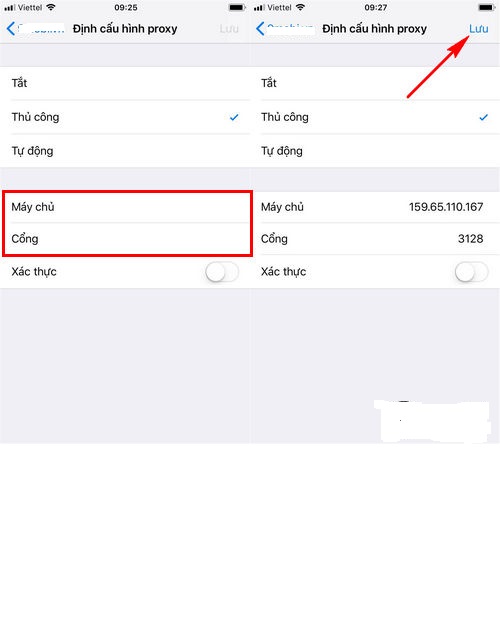Click the empty Cổng field on the left screen

[x=127, y=239]
